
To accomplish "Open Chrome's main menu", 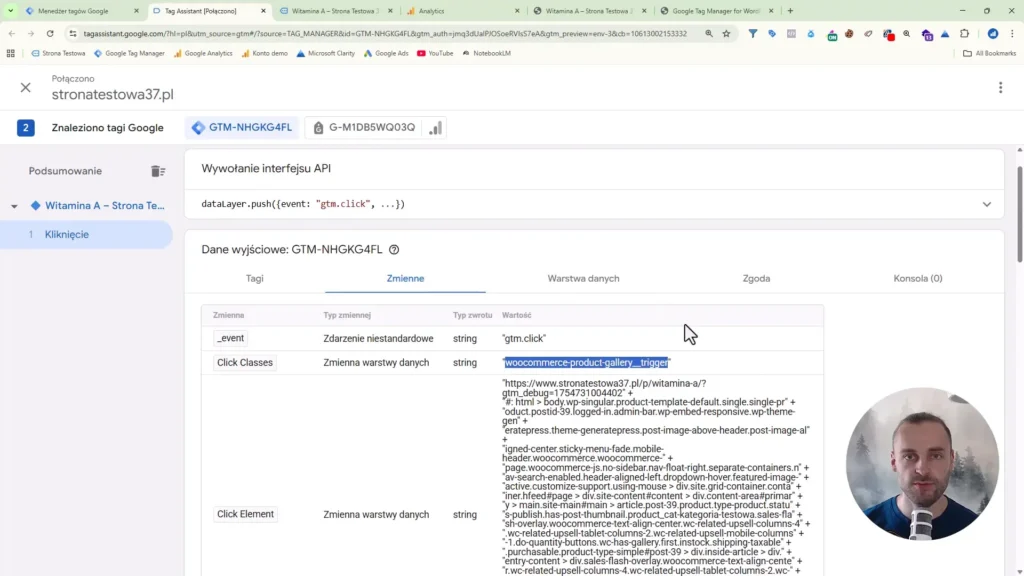I will pos(1012,33).
